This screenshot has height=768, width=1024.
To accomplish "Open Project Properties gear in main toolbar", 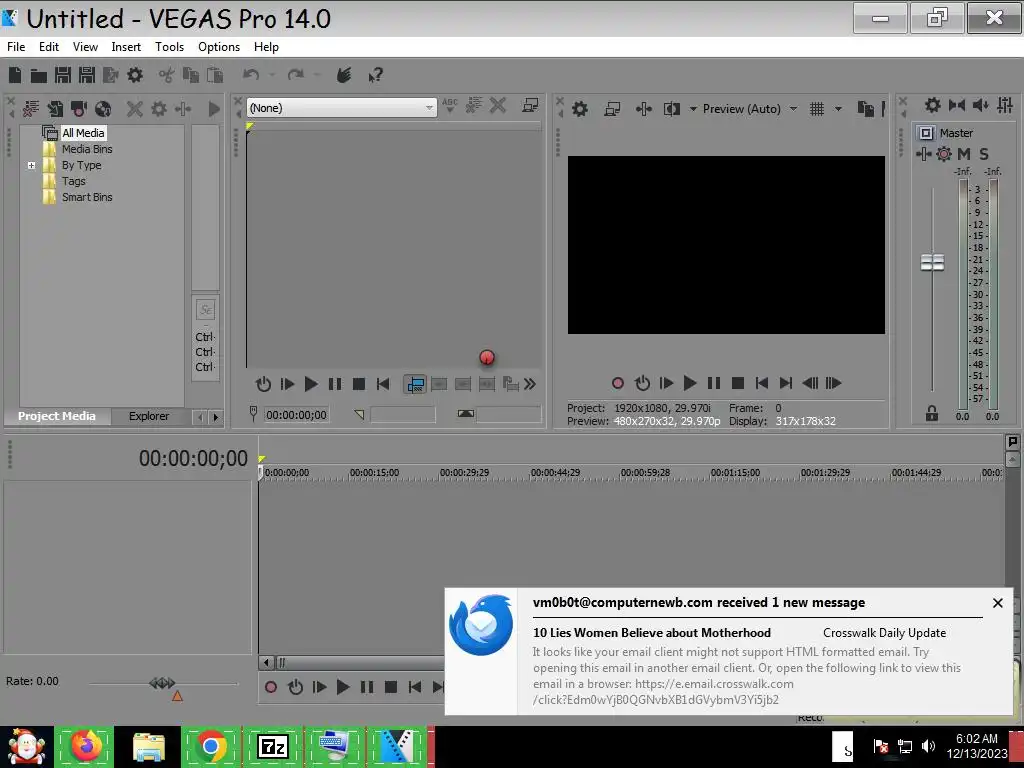I will coord(135,75).
